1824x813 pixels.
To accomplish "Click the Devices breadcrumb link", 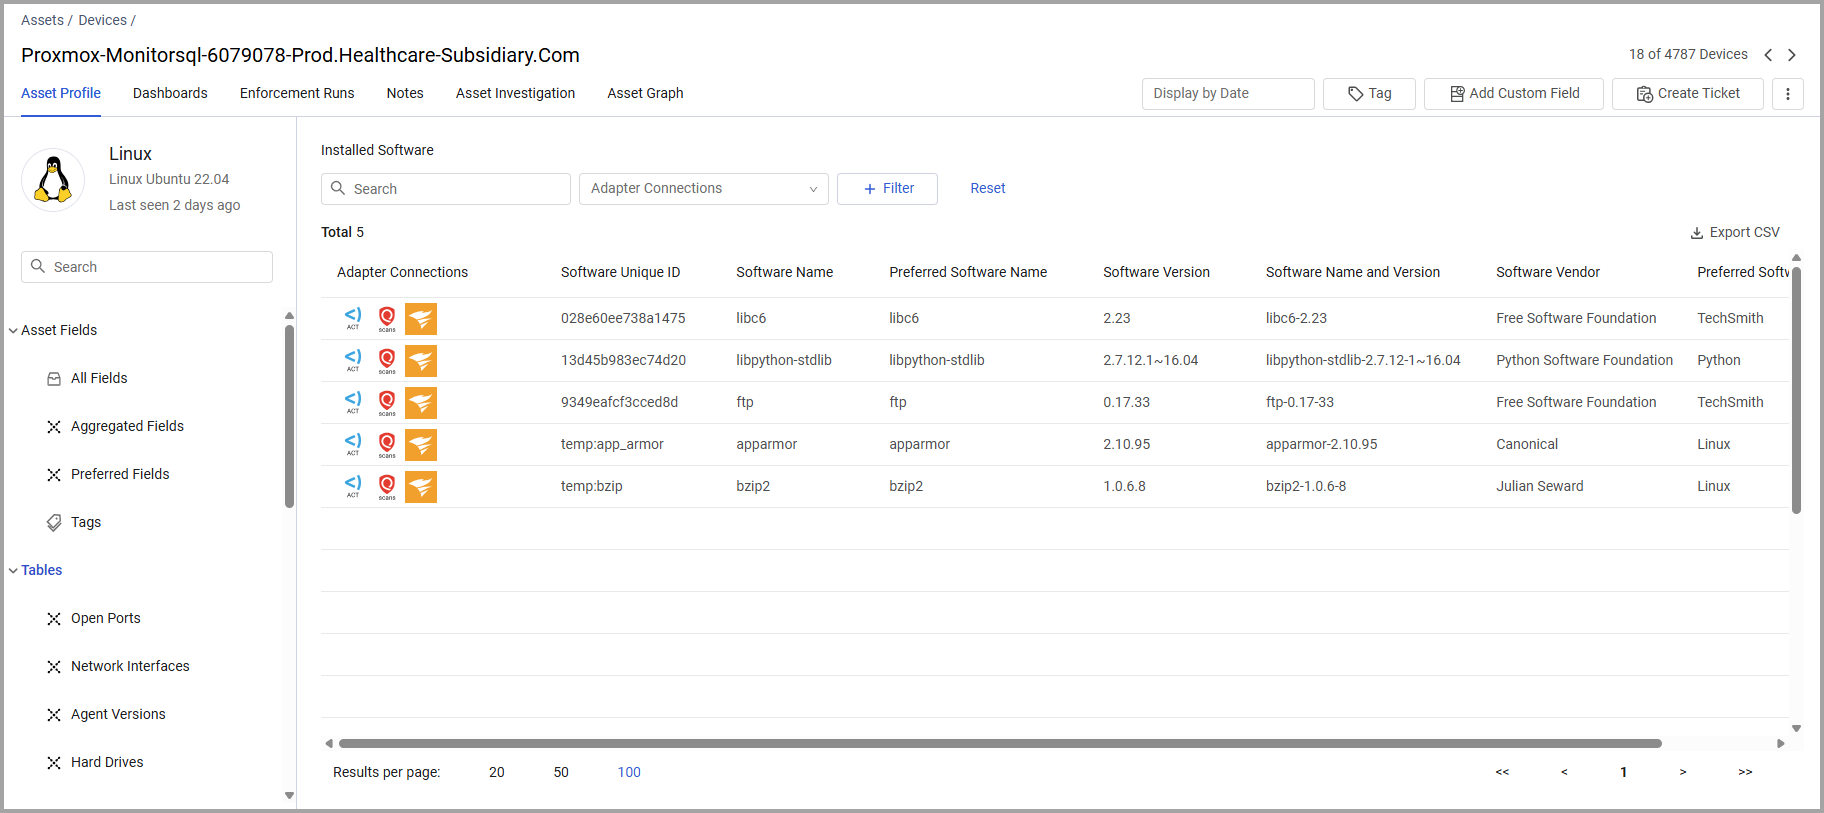I will pyautogui.click(x=103, y=20).
